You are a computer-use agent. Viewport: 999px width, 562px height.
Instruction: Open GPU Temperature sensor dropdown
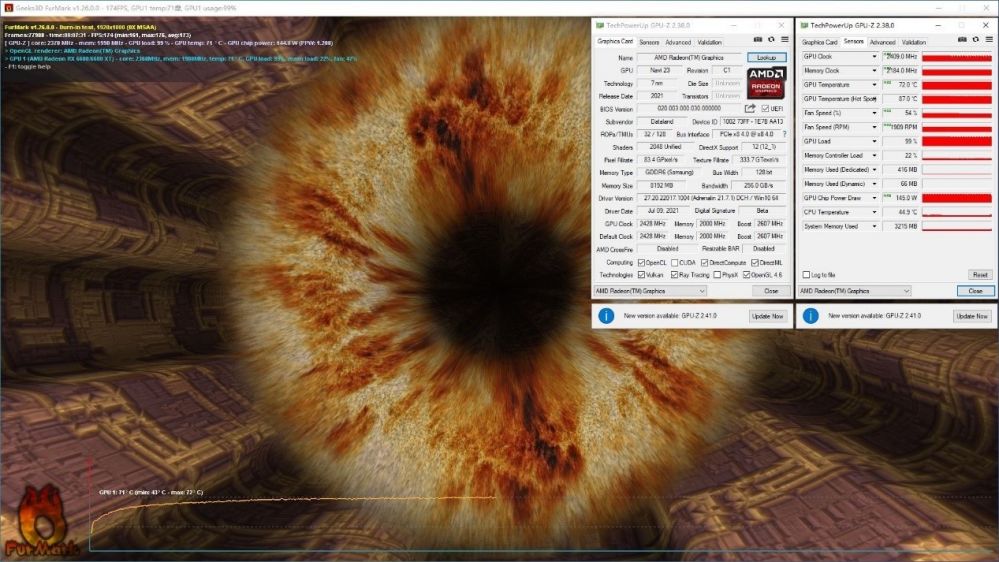pos(874,85)
